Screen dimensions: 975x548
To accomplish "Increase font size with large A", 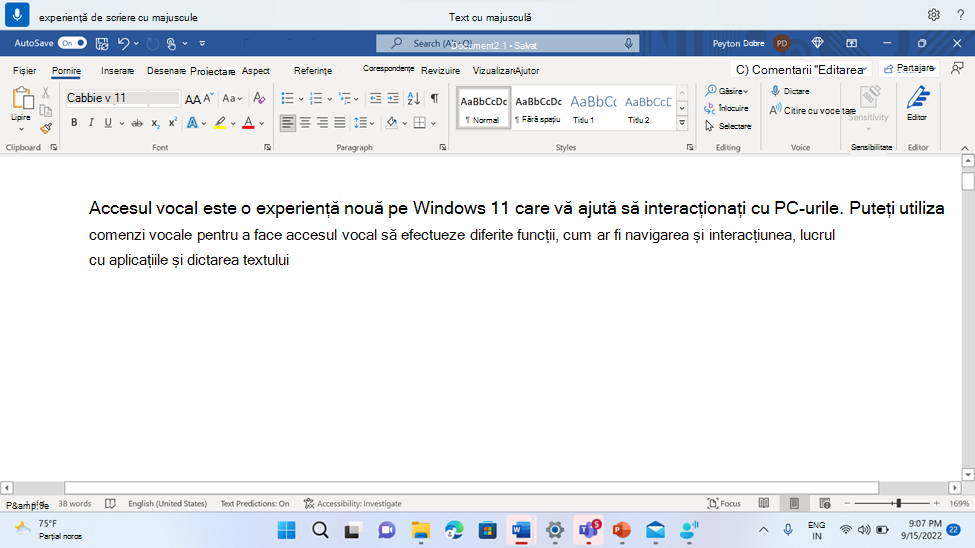I will coord(193,98).
